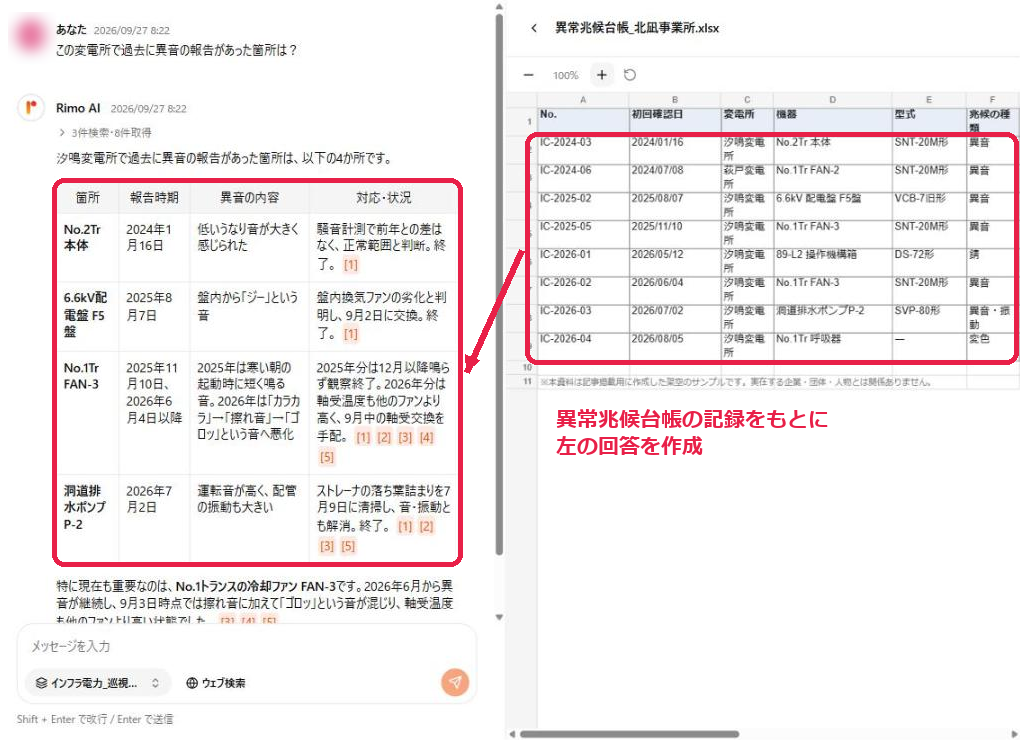The image size is (1020, 740).
Task: Click the Rimo AI avatar icon
Action: click(x=31, y=108)
